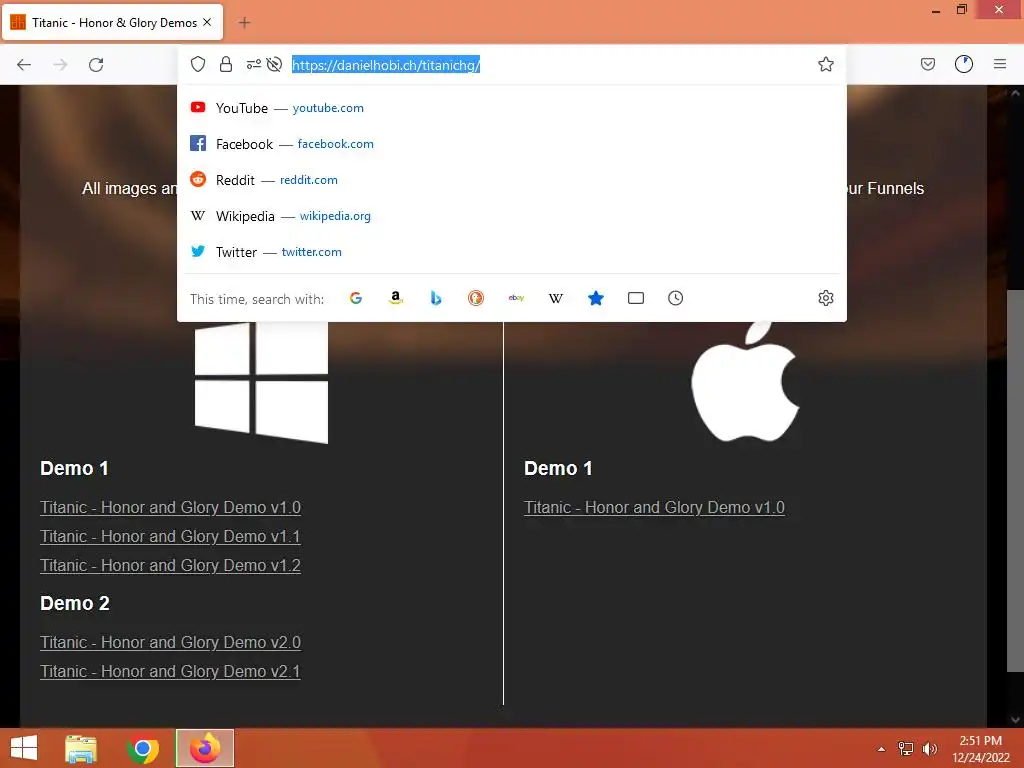Click the Firefox account profile icon
The height and width of the screenshot is (768, 1024).
(964, 64)
